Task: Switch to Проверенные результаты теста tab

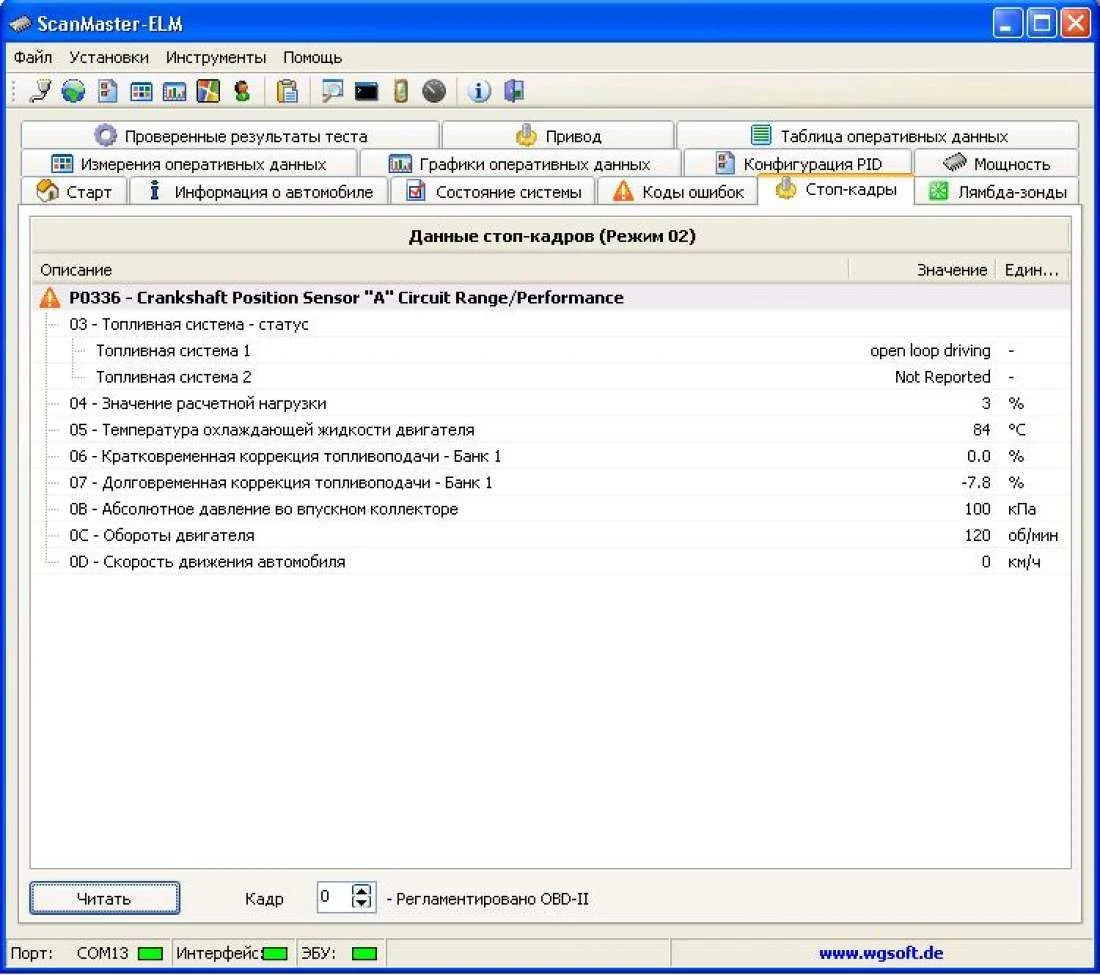Action: 230,135
